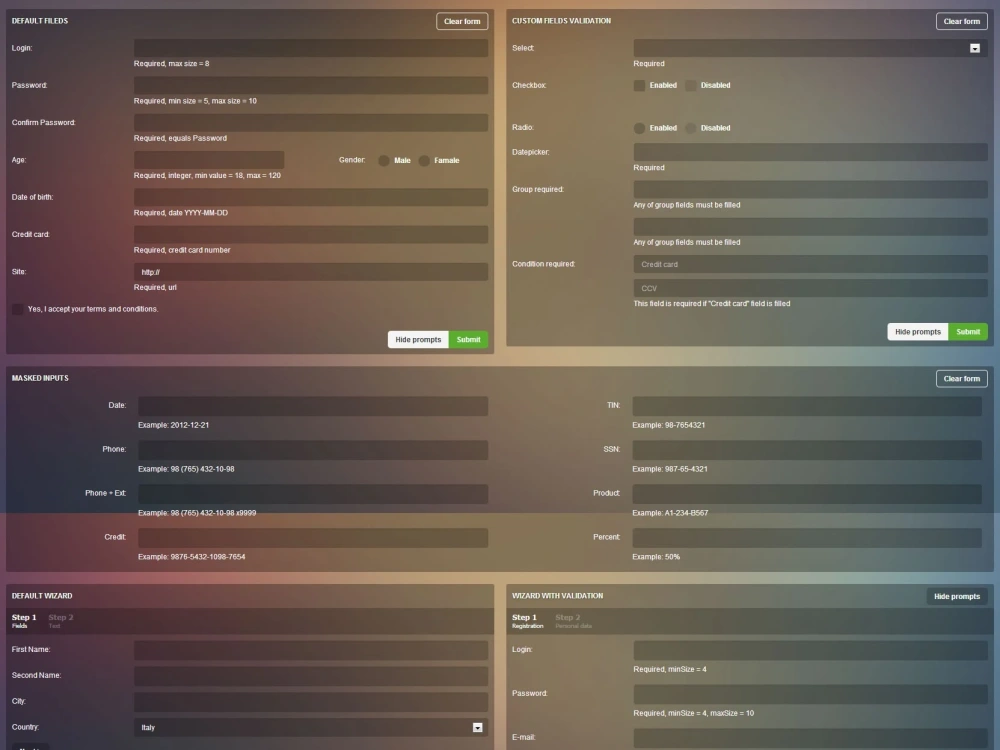Click Clear form in Masked Inputs panel
1000x750 pixels.
pyautogui.click(x=961, y=378)
